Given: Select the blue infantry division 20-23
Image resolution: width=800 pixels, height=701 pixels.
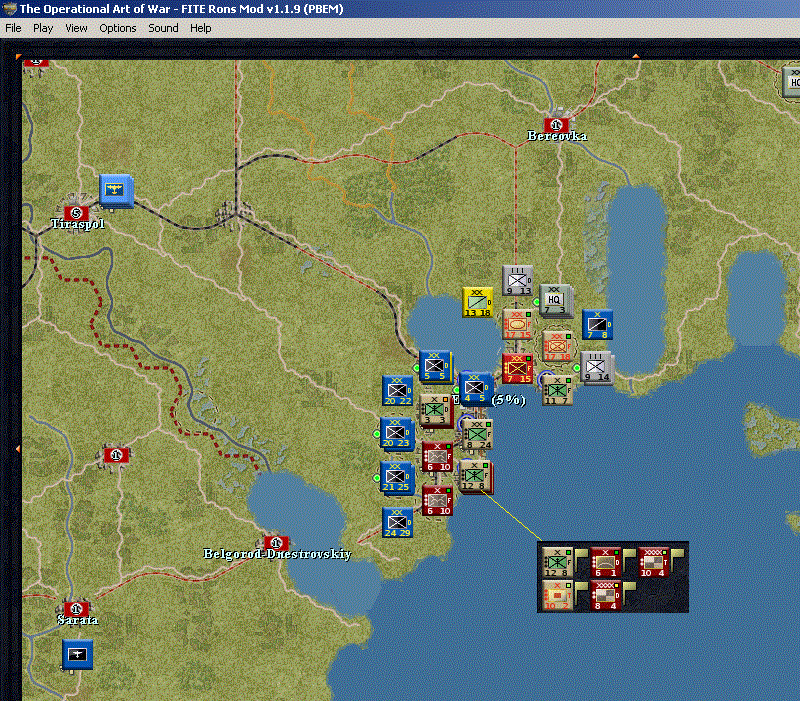Looking at the screenshot, I should 396,433.
